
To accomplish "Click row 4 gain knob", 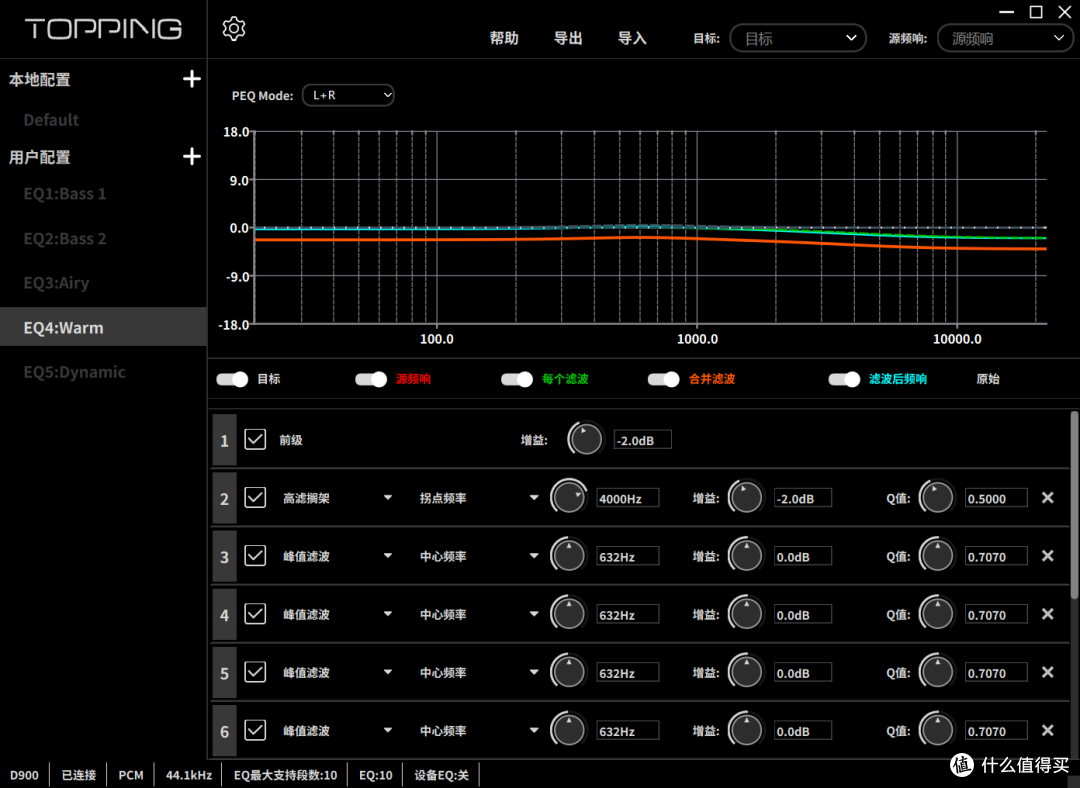I will point(747,614).
